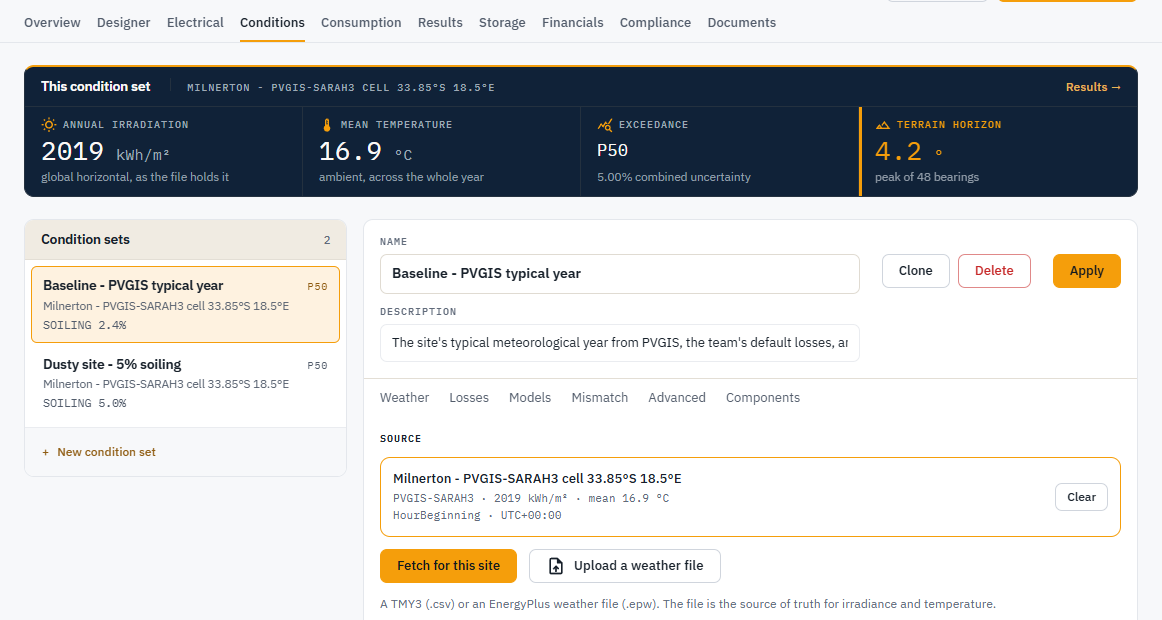This screenshot has width=1162, height=620.
Task: Click the P50 exceedance value
Action: 613,150
